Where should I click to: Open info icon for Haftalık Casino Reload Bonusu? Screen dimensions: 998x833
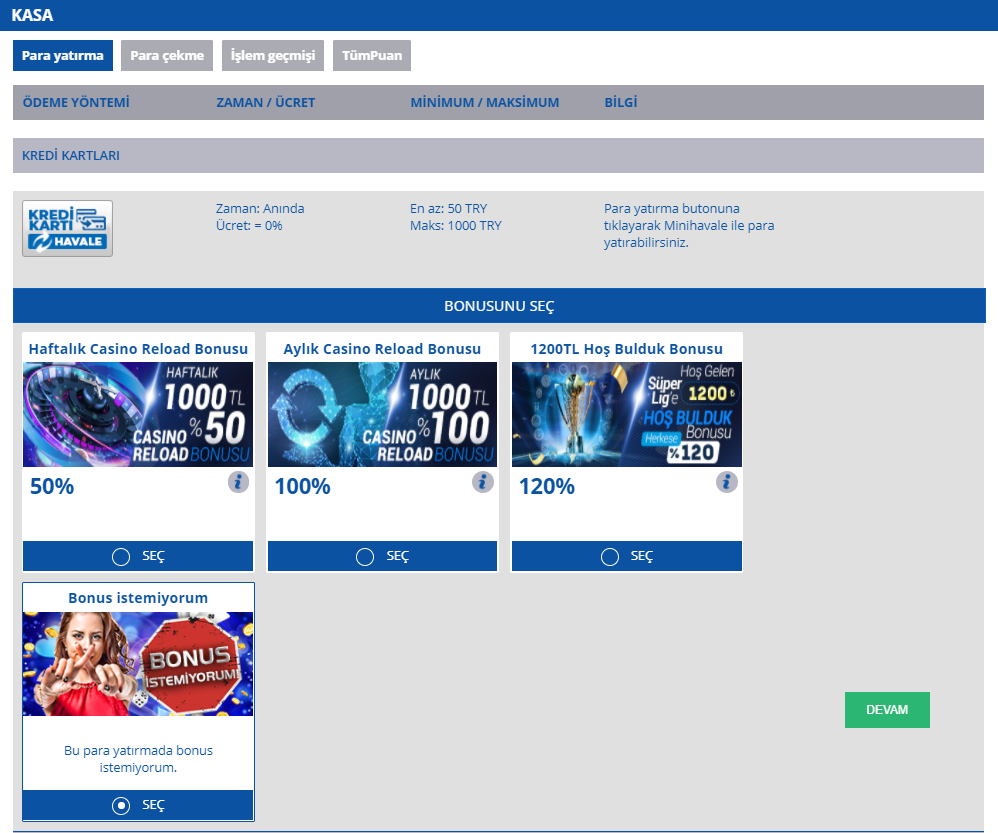(x=238, y=482)
